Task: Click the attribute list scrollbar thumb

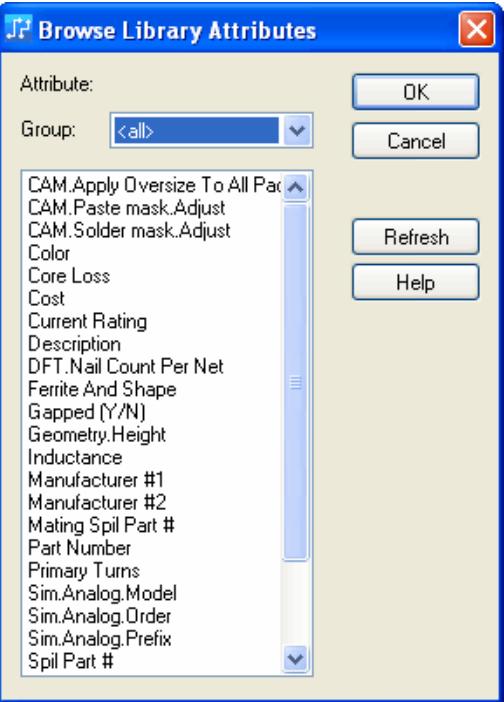Action: [x=295, y=381]
